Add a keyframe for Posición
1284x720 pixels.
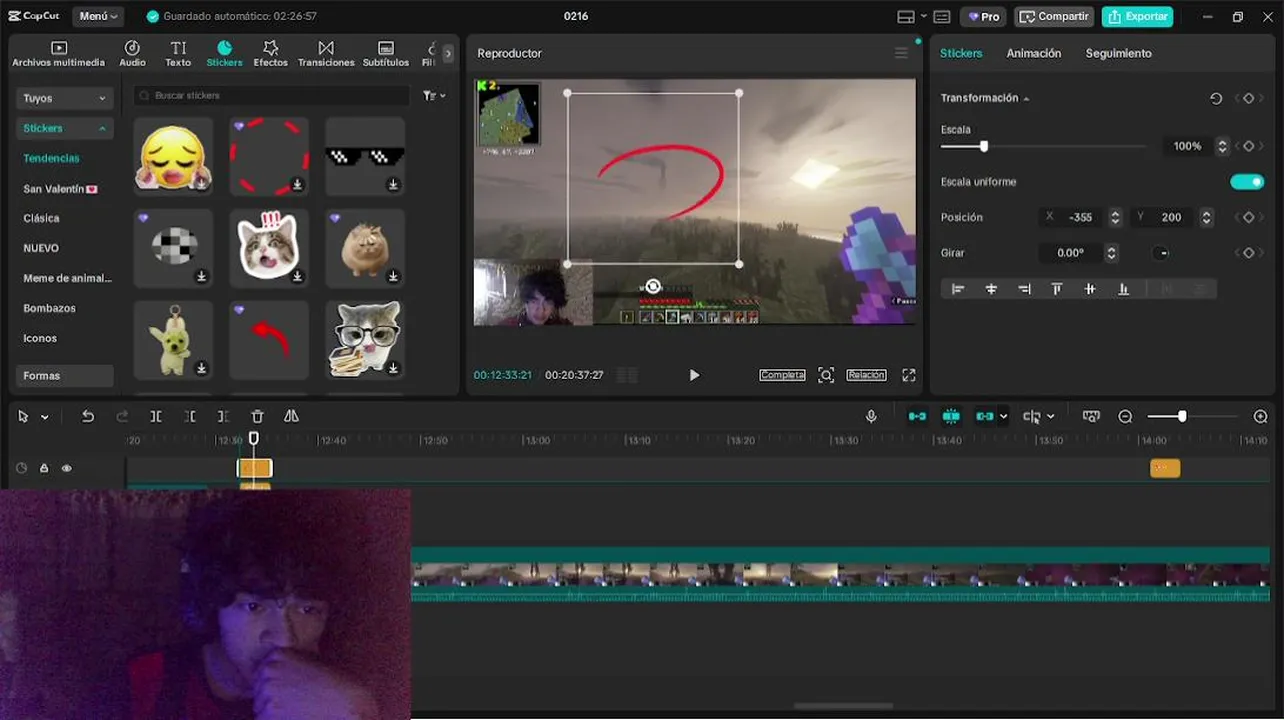1248,217
